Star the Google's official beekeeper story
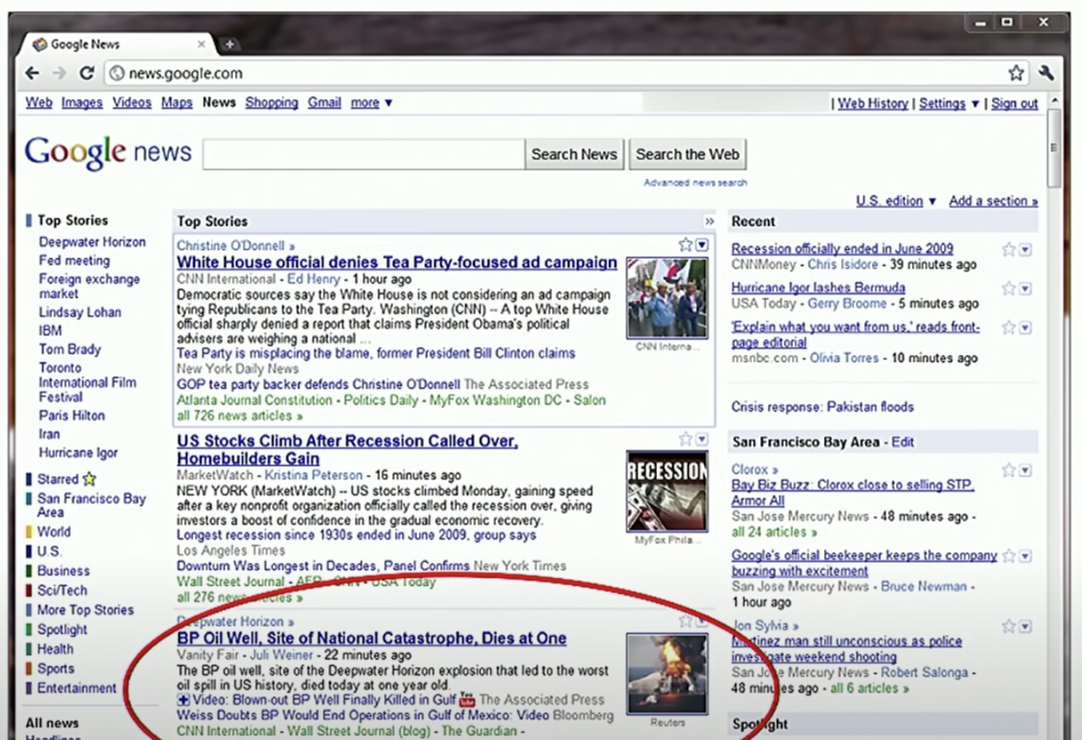The height and width of the screenshot is (740, 1082). [1009, 556]
